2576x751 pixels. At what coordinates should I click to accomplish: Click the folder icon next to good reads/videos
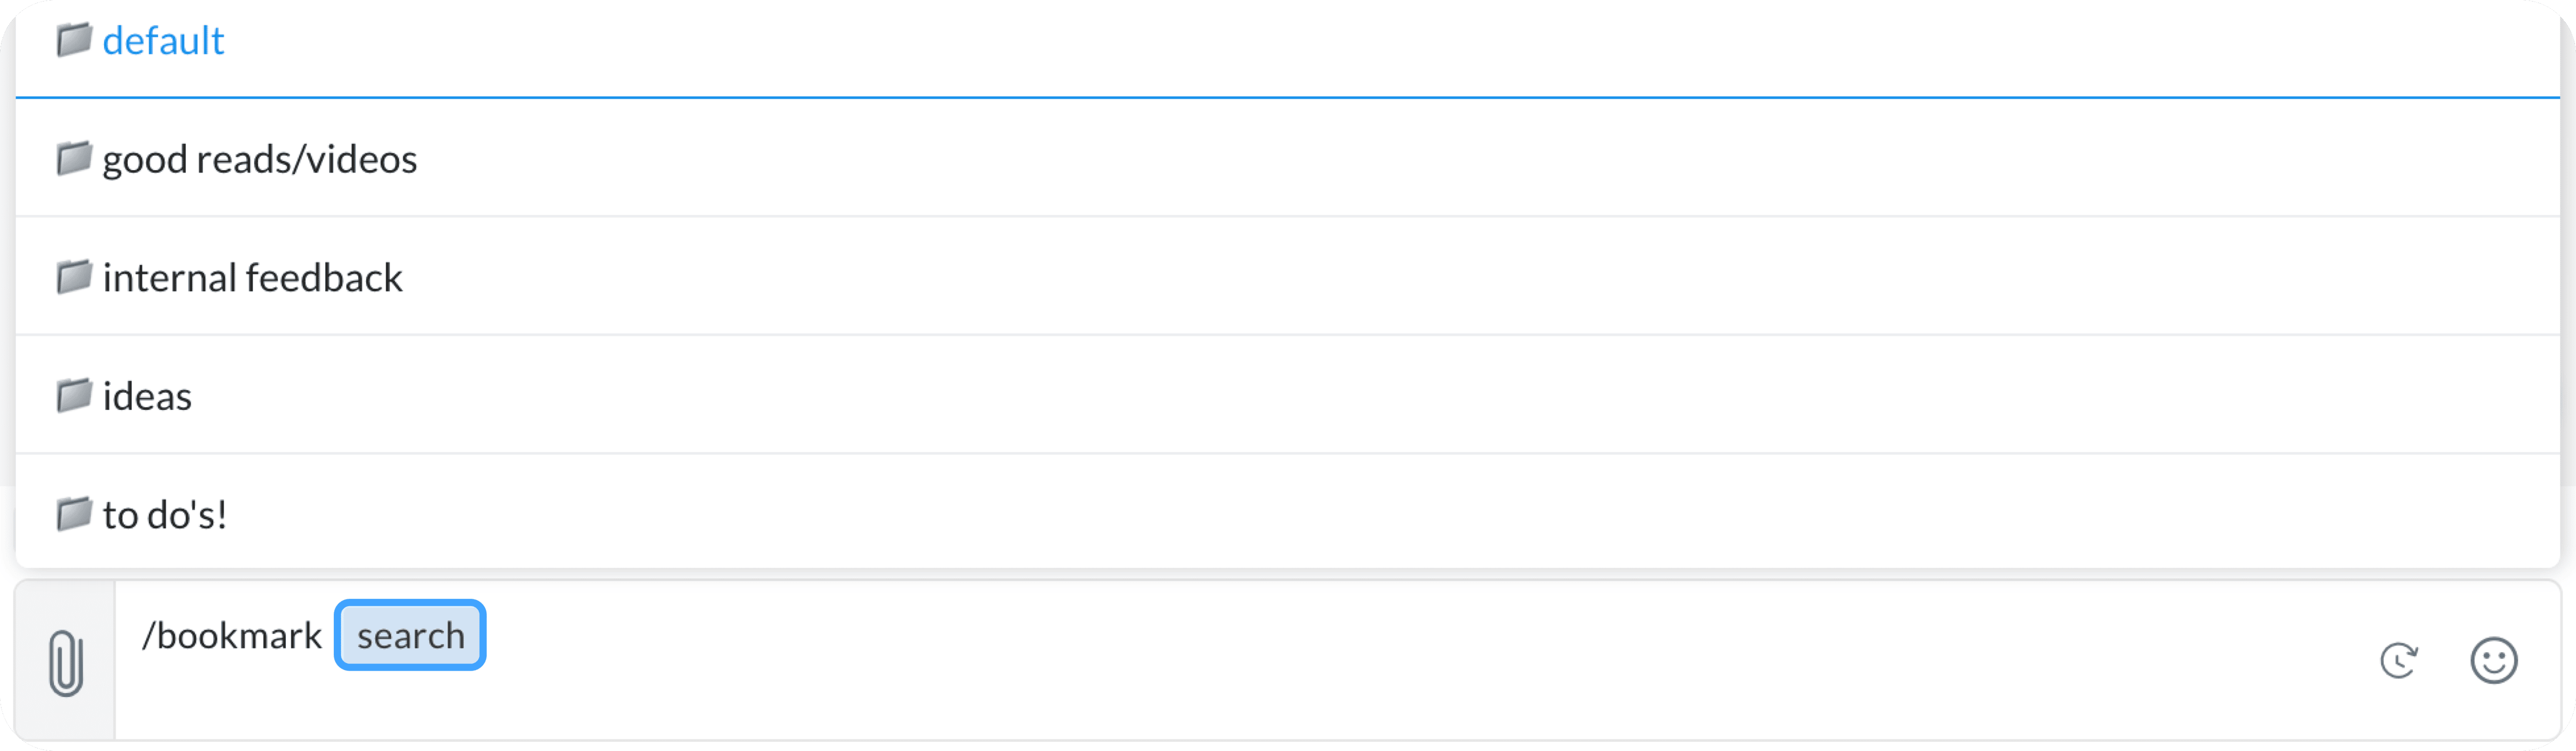pyautogui.click(x=73, y=159)
